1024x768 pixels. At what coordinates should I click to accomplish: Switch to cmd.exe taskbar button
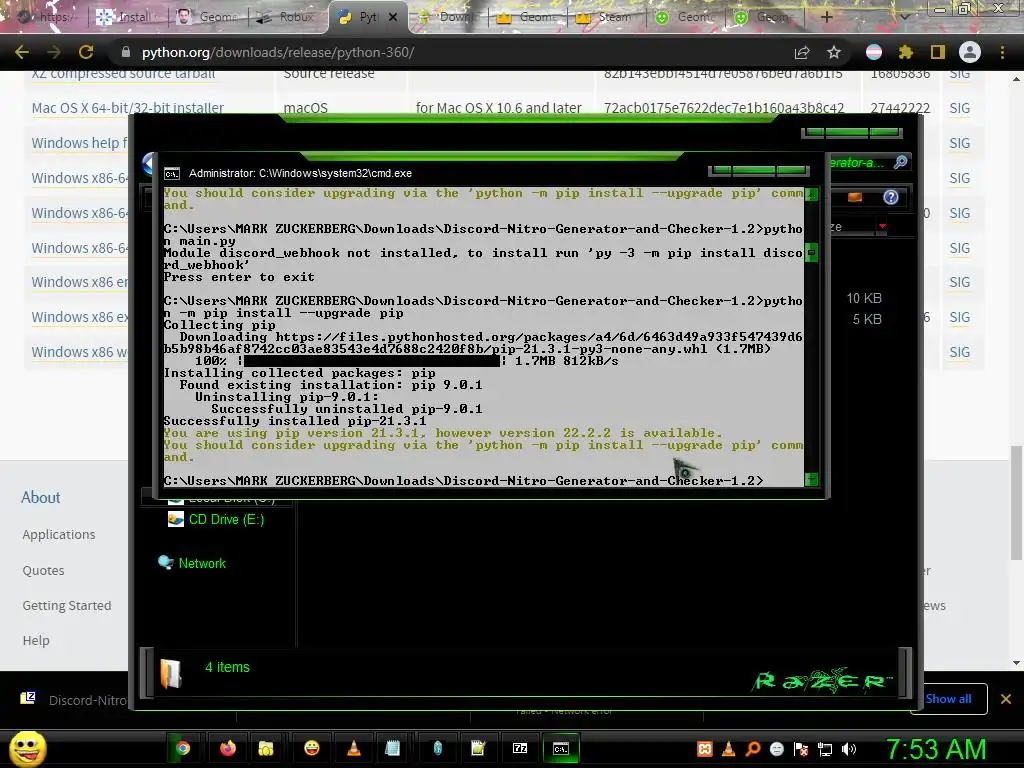pyautogui.click(x=561, y=748)
